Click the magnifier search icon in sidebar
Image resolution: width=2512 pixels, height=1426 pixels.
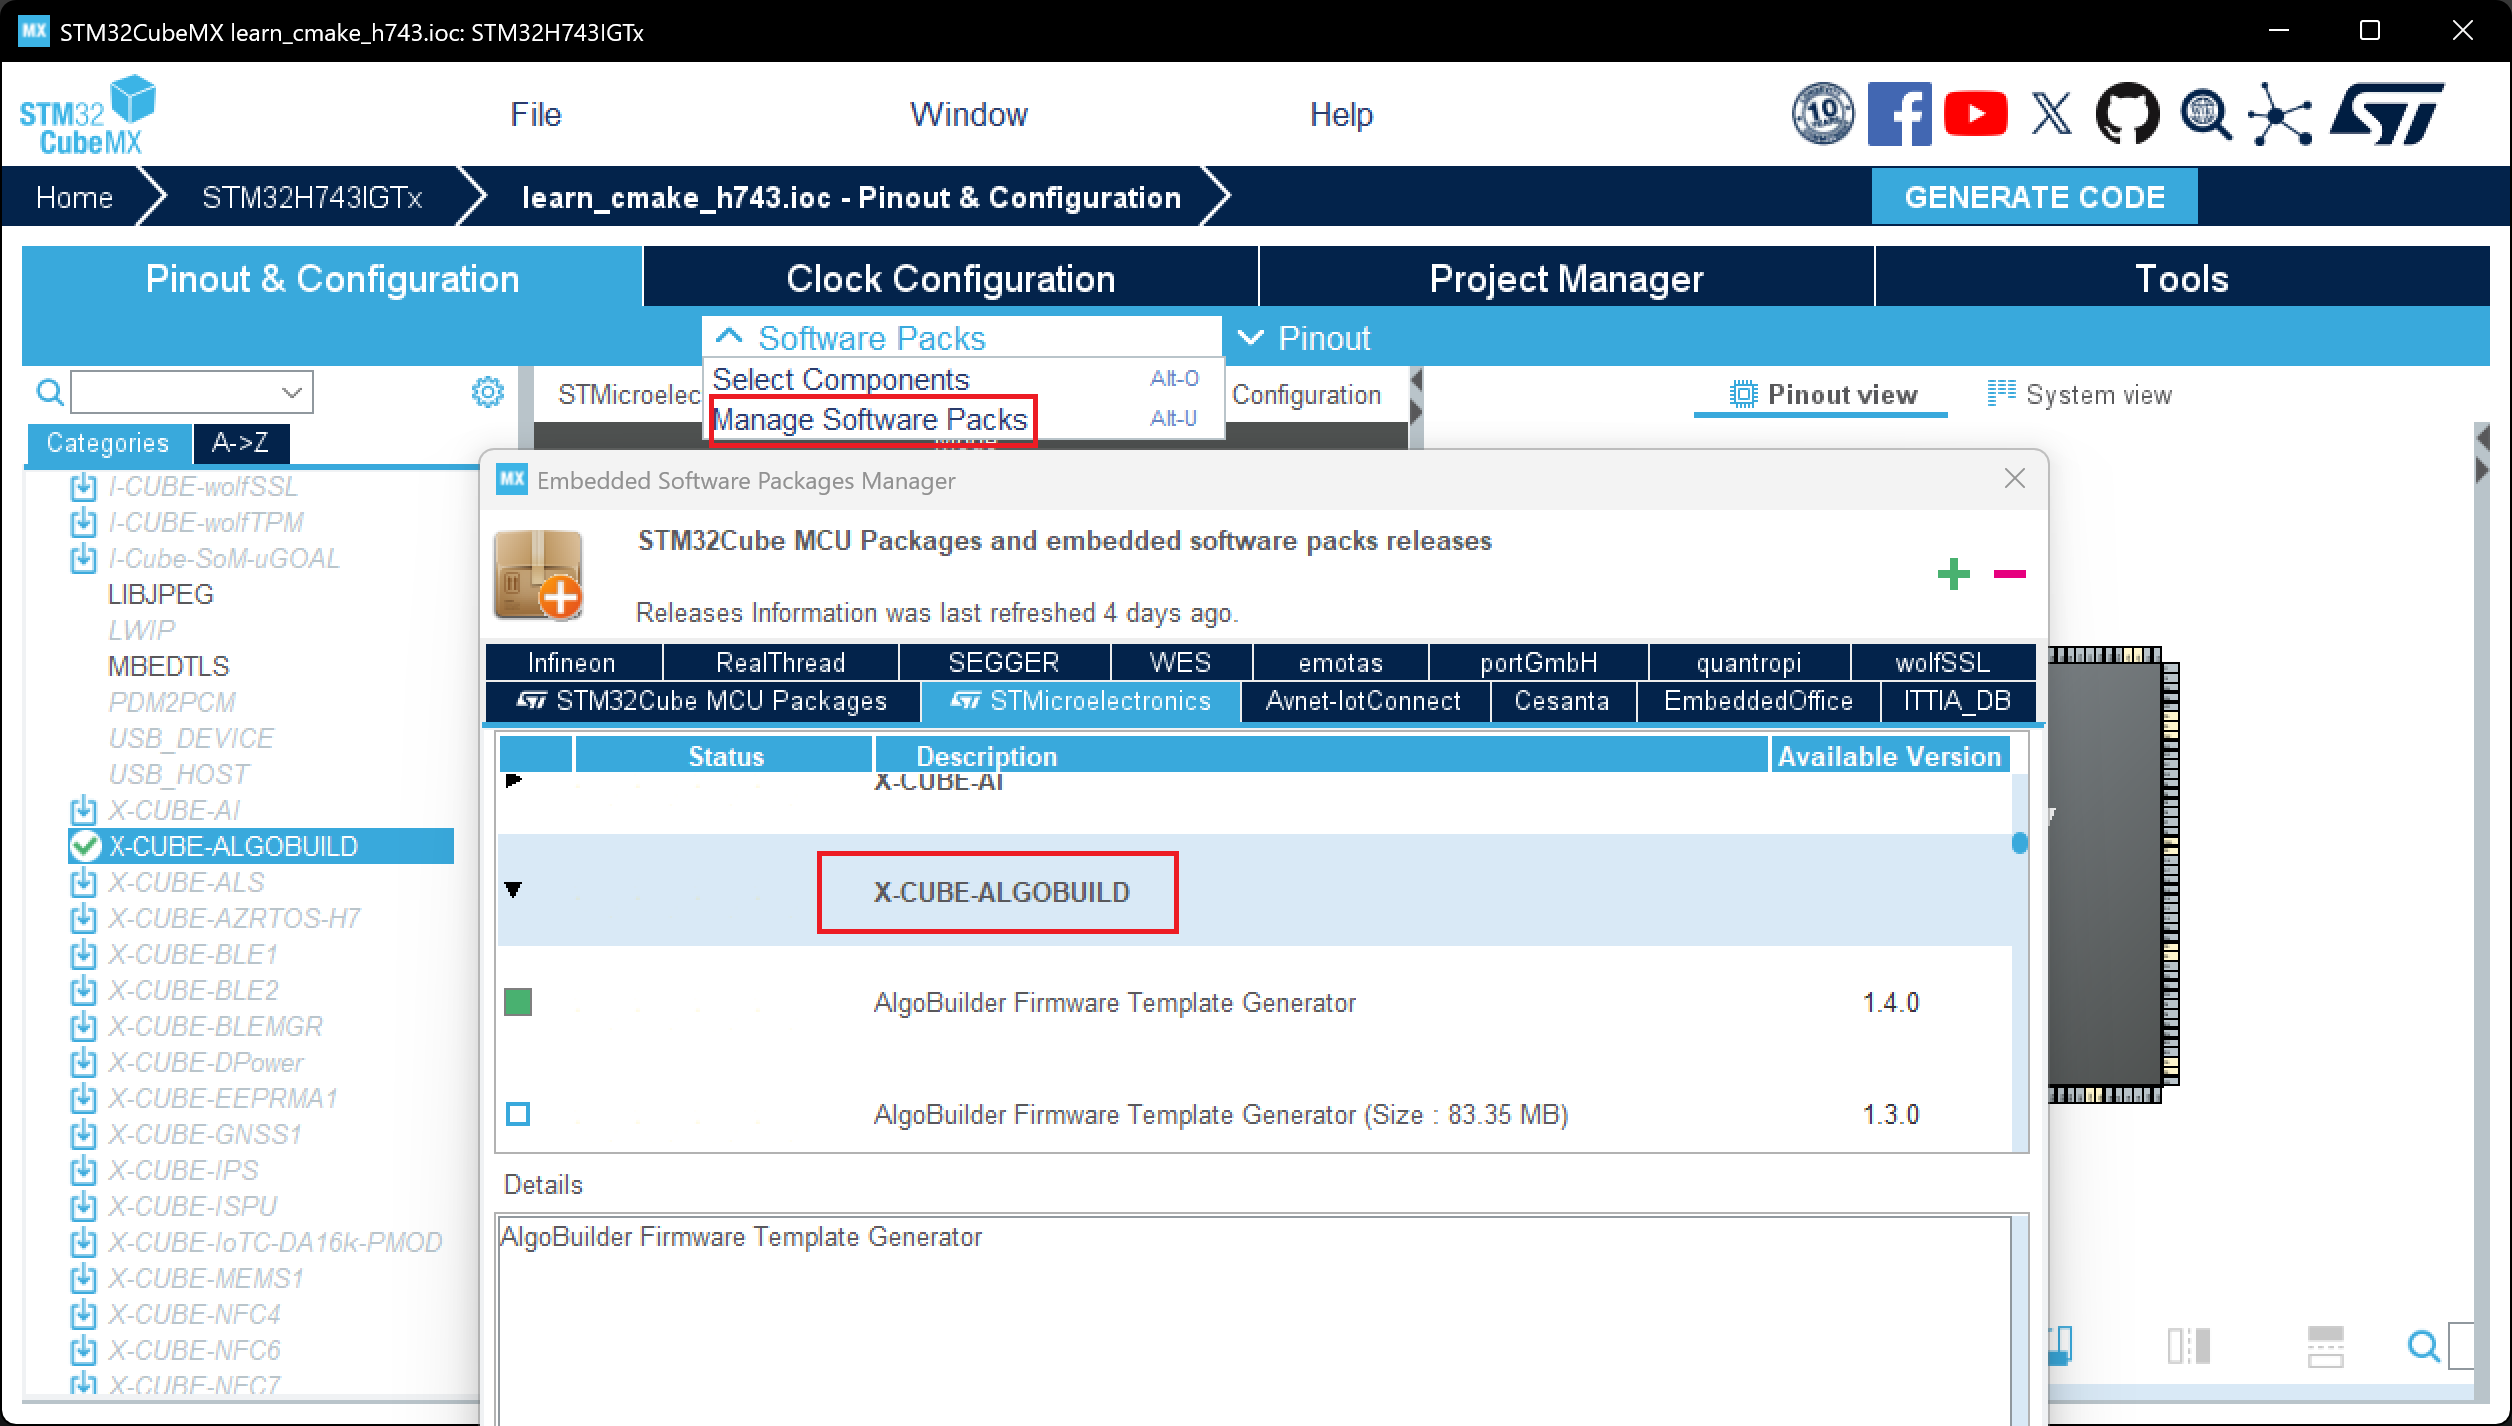pyautogui.click(x=49, y=392)
